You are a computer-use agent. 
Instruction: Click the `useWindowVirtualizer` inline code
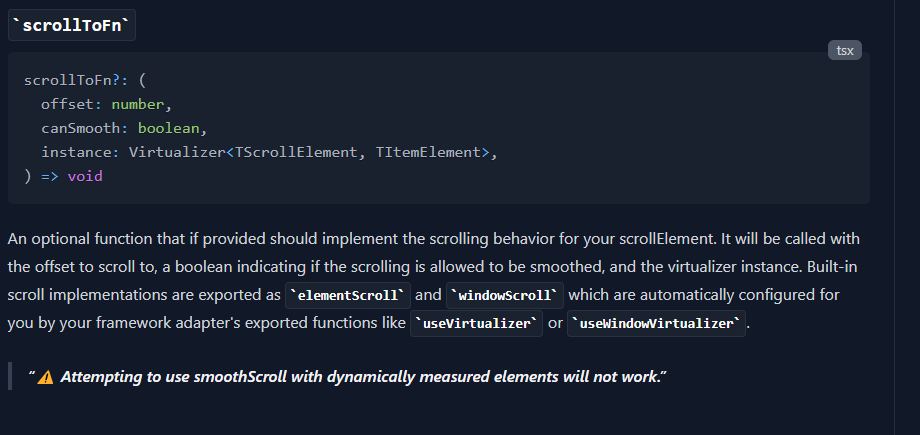click(656, 323)
